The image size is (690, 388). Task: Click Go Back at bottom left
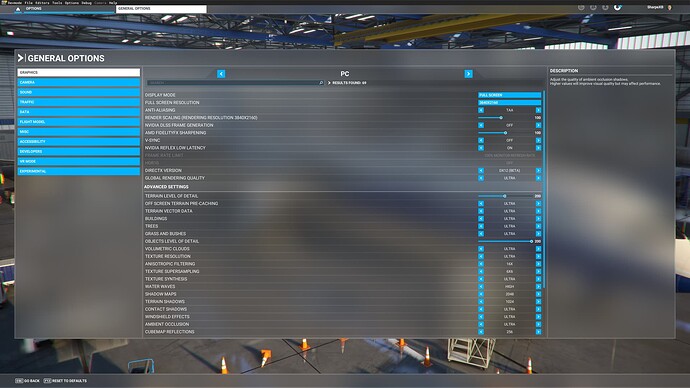pos(27,381)
